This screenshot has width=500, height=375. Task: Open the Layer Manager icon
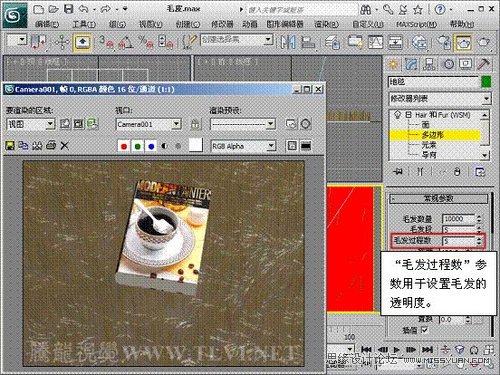coord(332,42)
